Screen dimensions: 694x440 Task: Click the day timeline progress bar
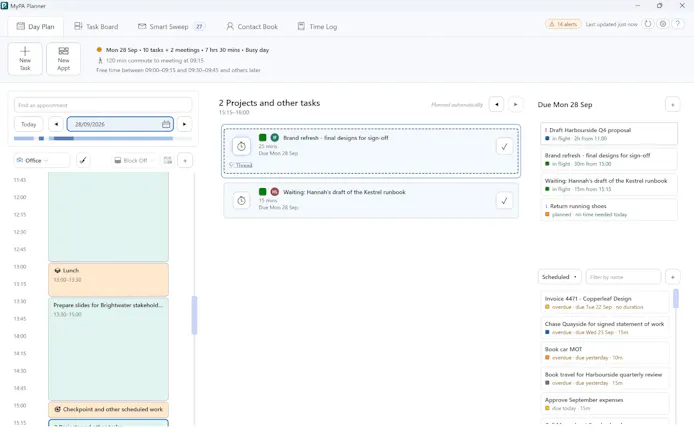[103, 139]
